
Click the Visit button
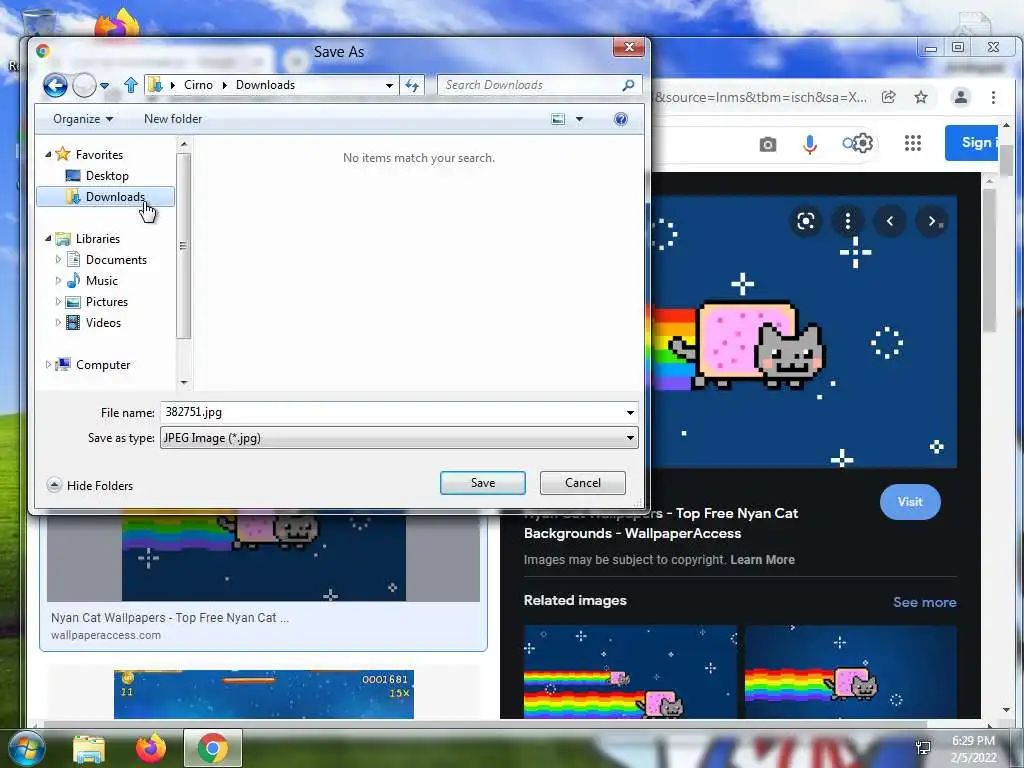(910, 502)
